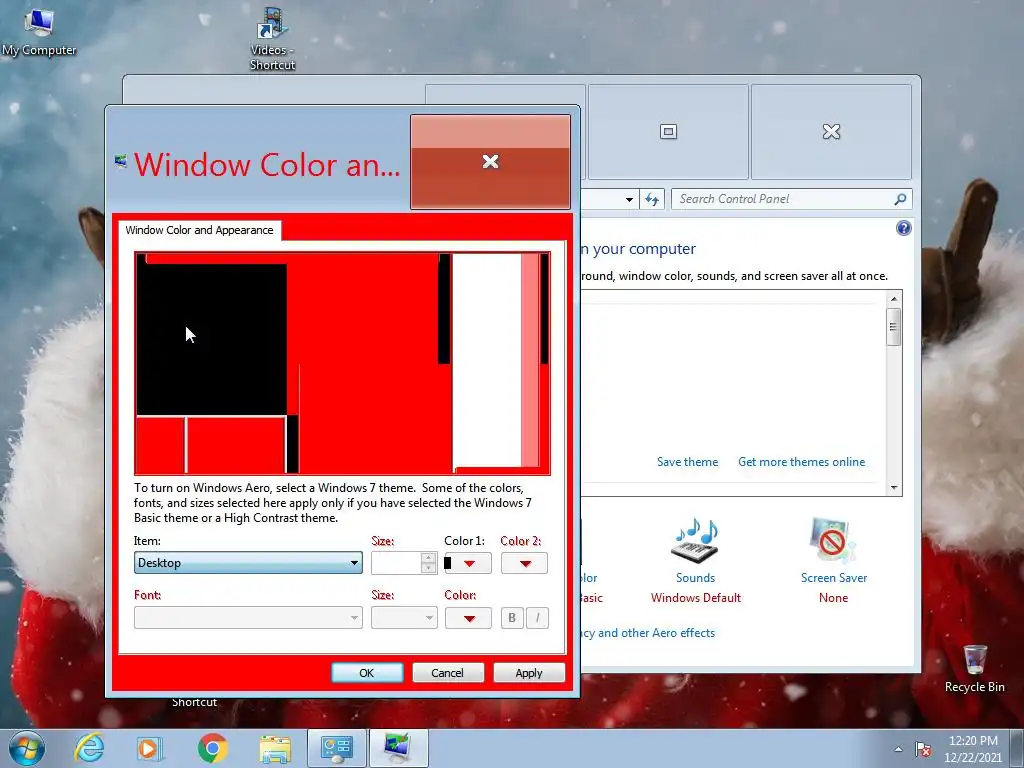Open Control Panel help icon

pos(904,228)
